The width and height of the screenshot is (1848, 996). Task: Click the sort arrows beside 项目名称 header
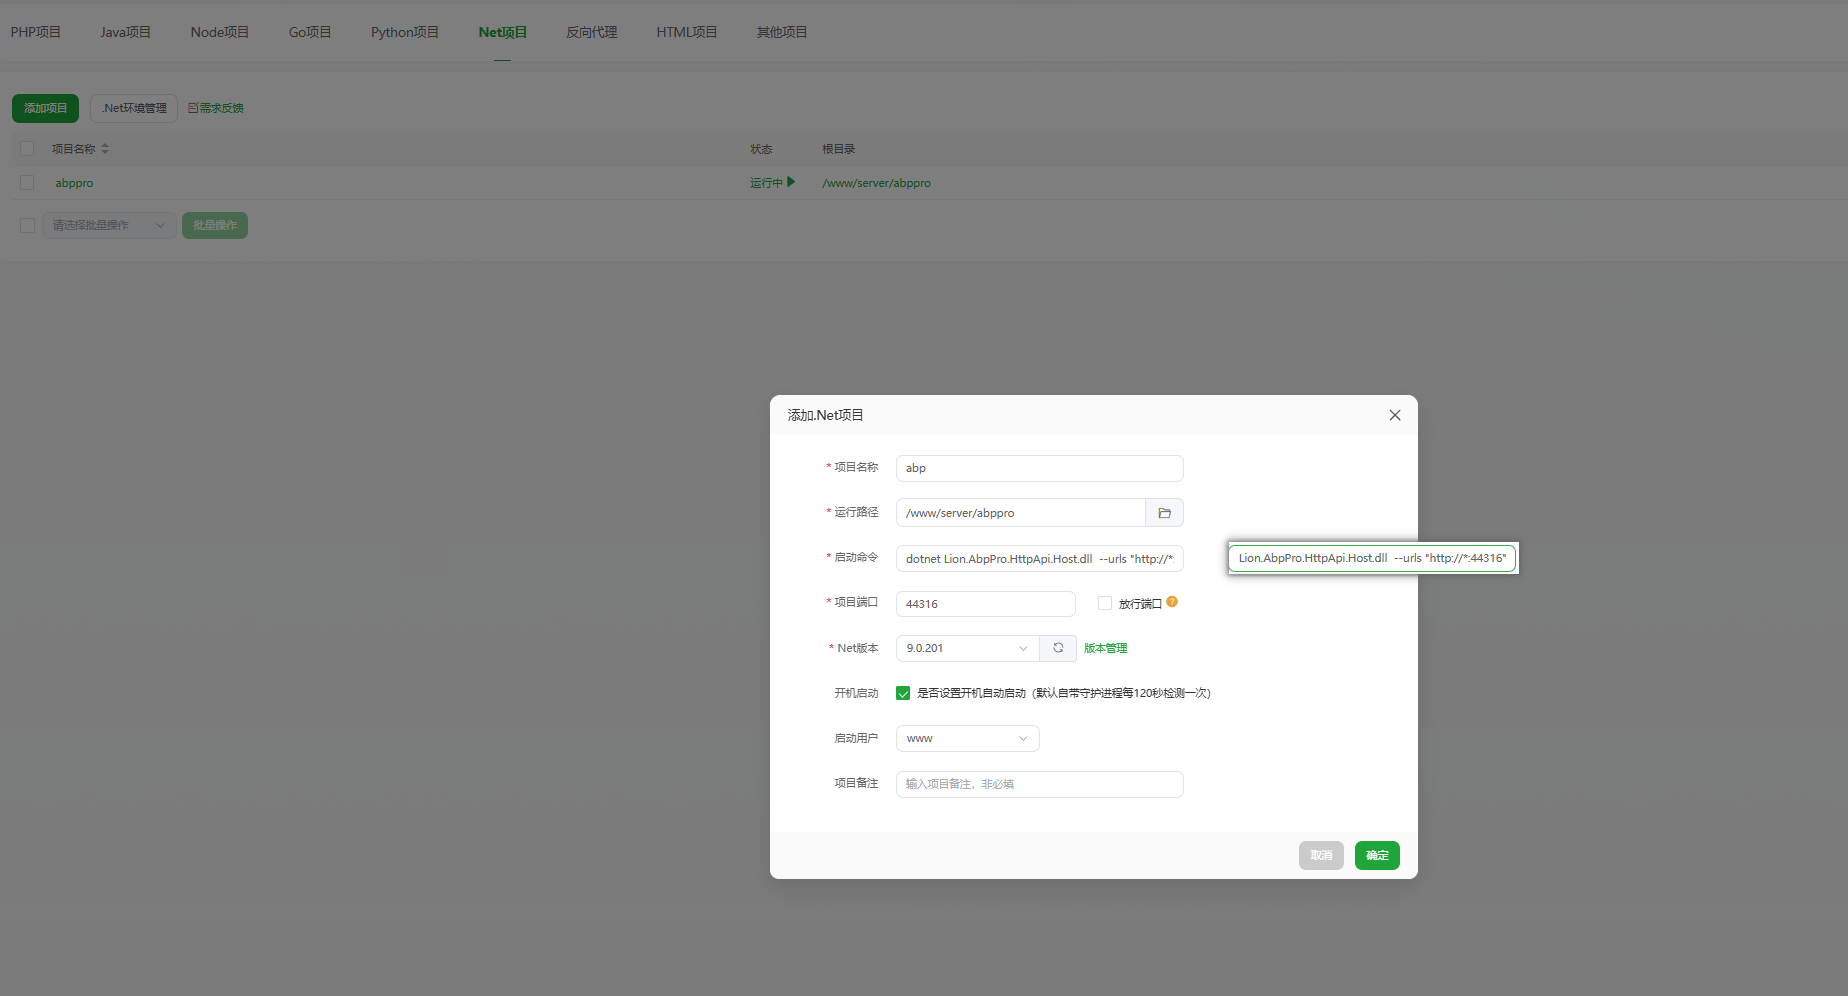[105, 149]
